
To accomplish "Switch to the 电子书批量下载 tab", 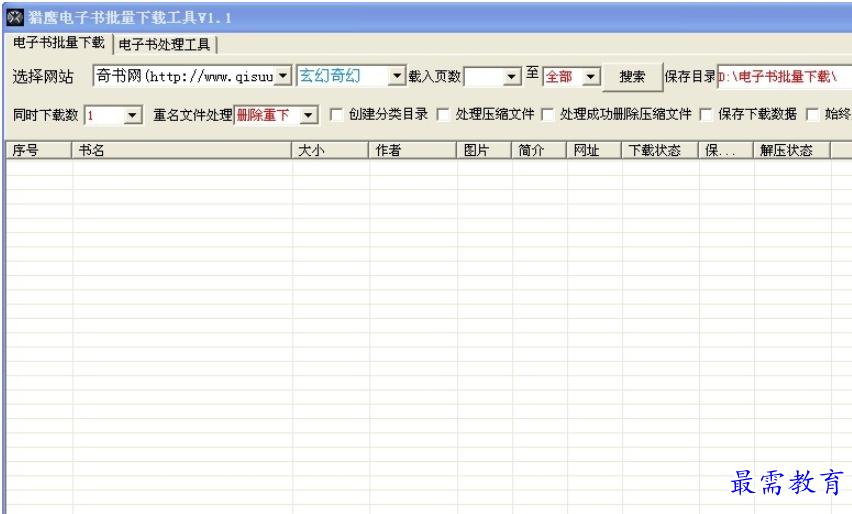I will point(59,43).
